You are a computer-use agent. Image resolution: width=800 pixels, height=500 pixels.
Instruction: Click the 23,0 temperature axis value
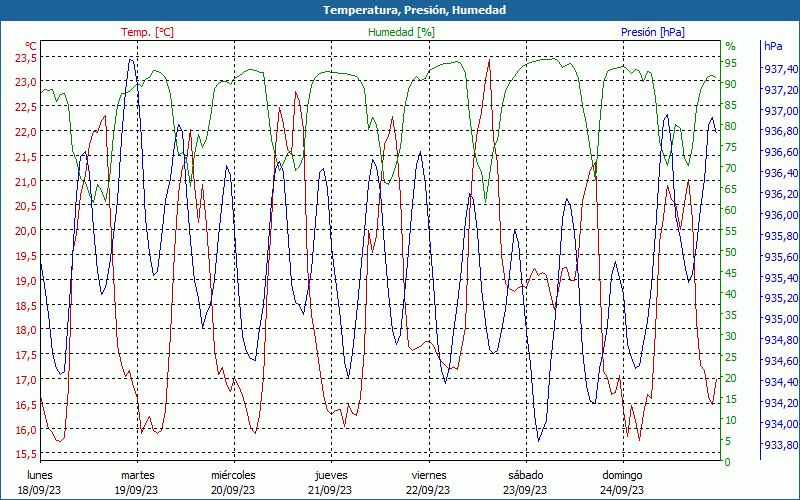click(26, 82)
